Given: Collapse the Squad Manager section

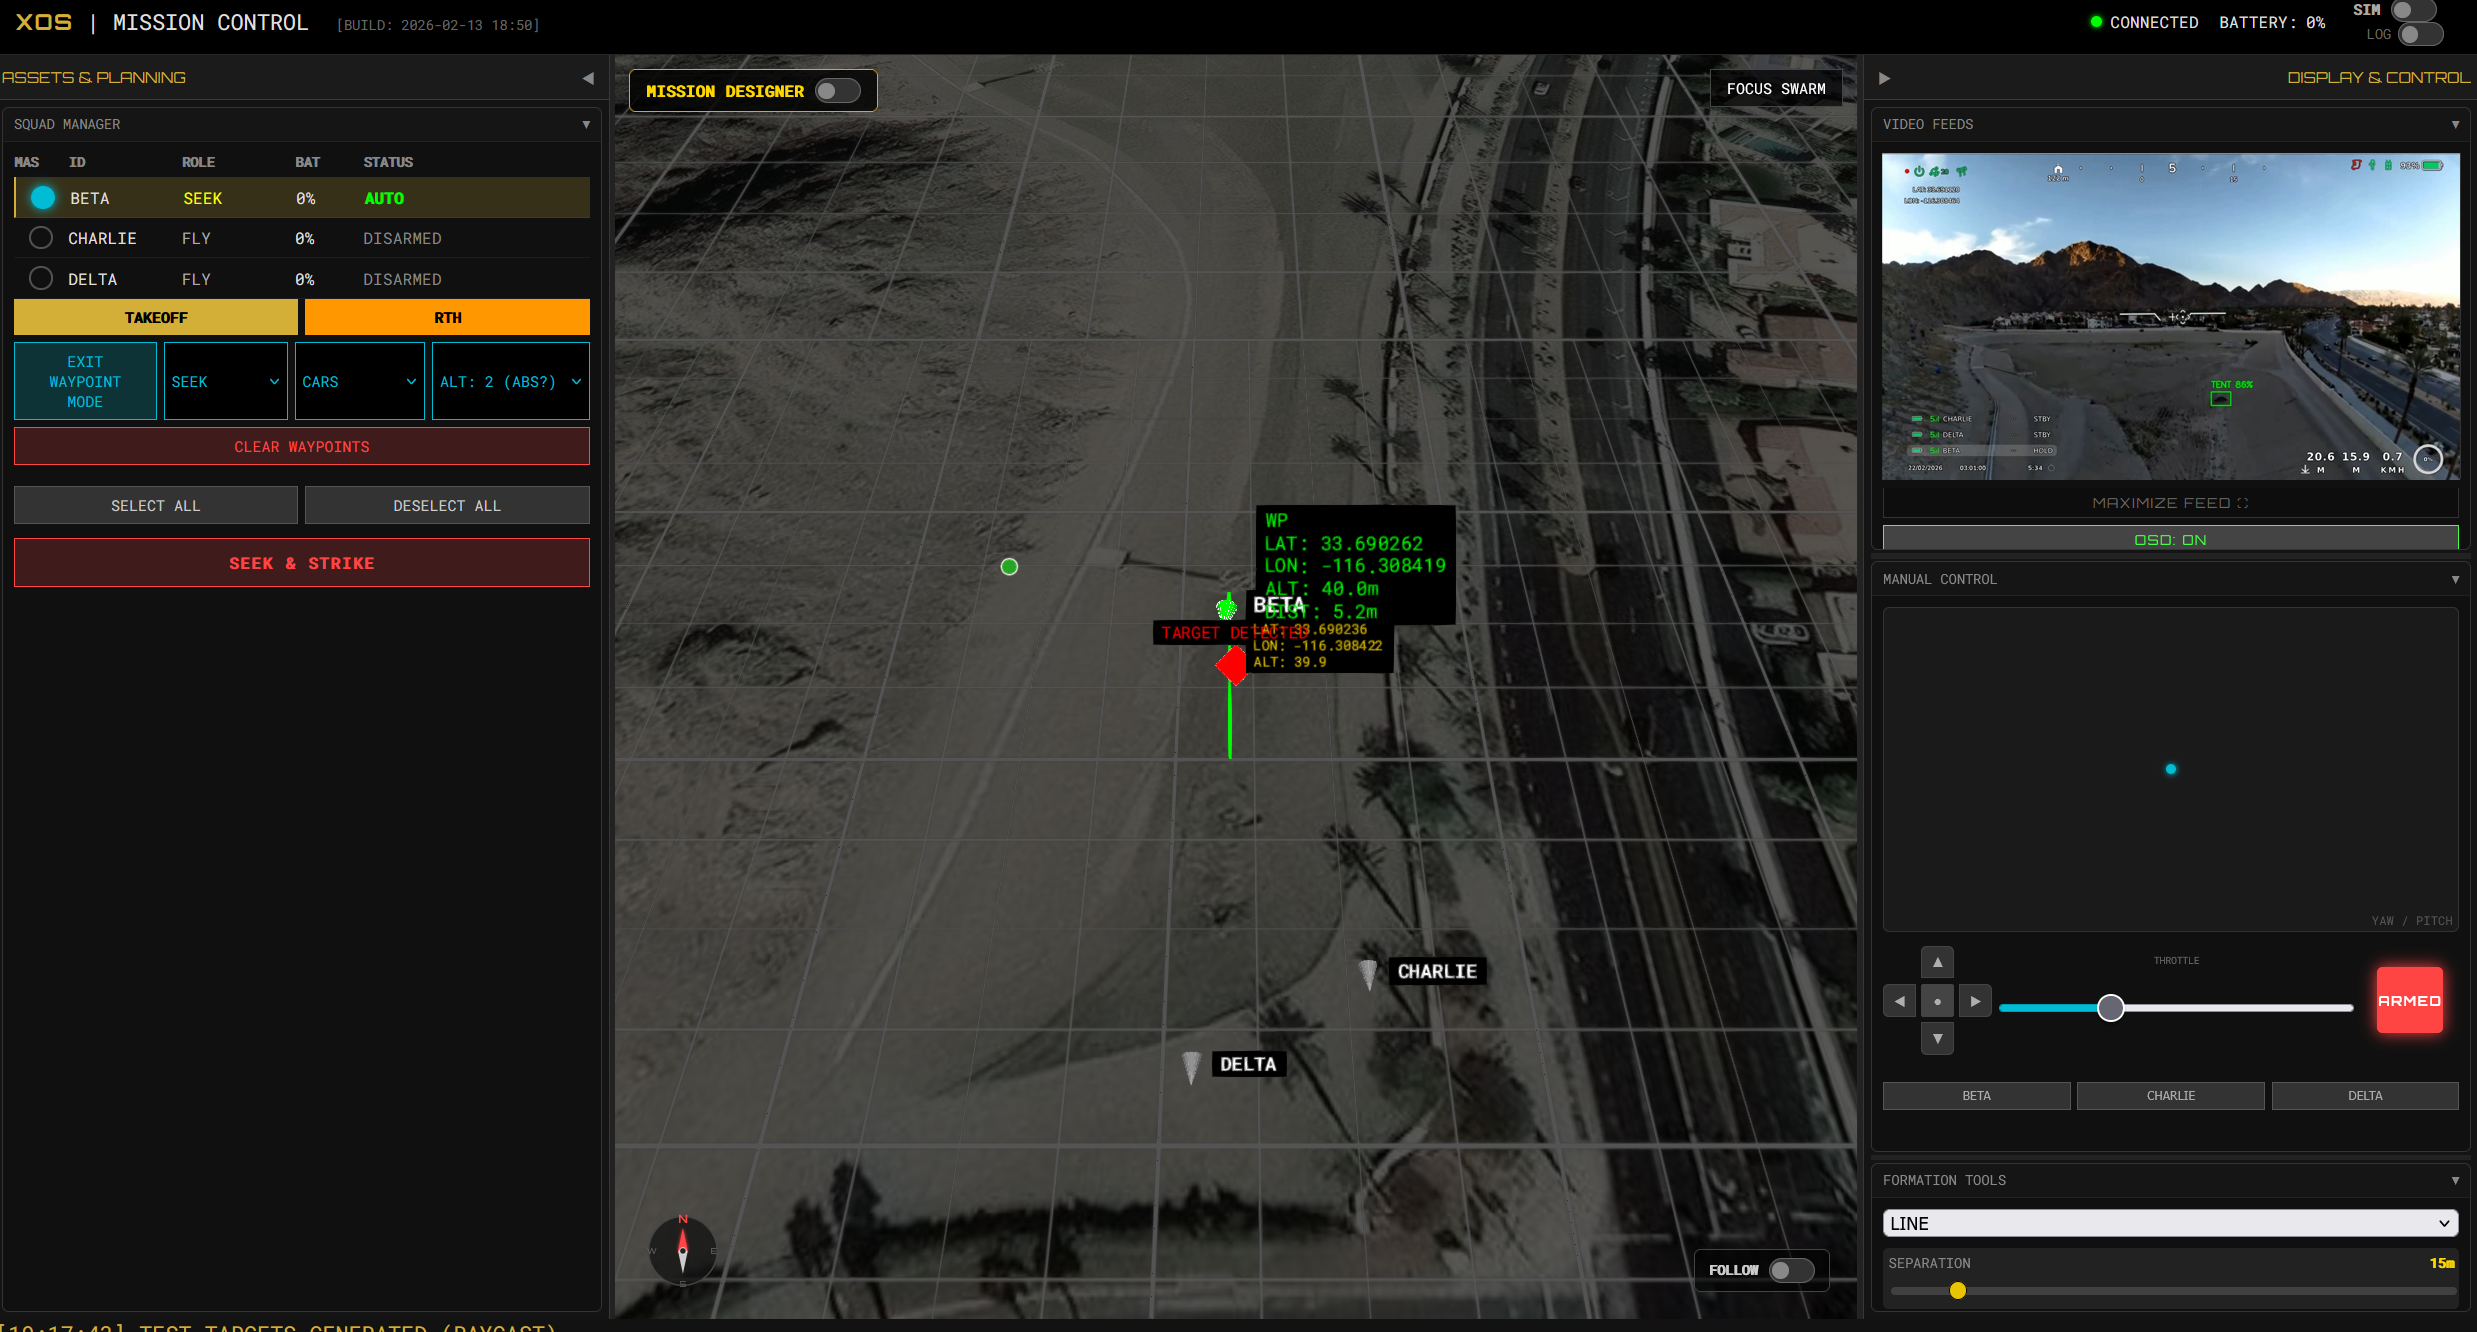Looking at the screenshot, I should click(x=586, y=125).
